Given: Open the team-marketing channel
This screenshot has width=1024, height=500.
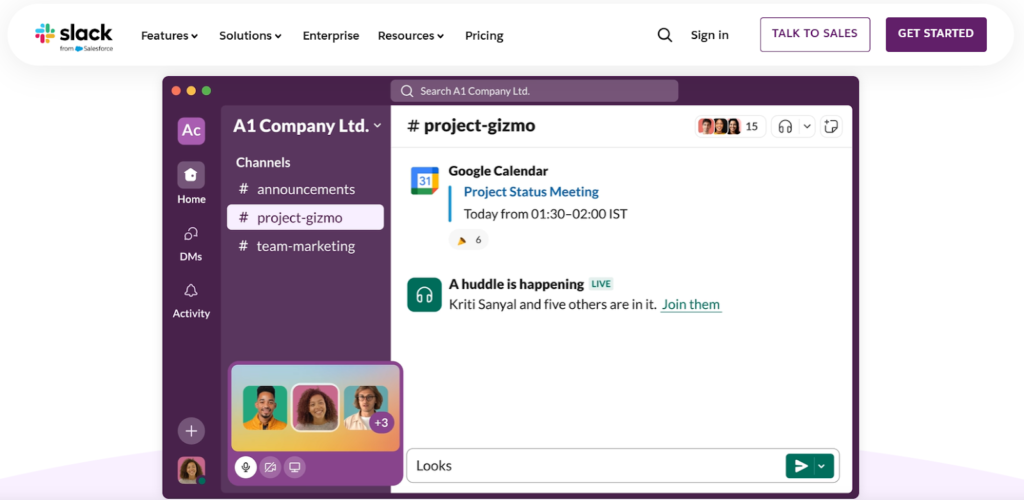Looking at the screenshot, I should 305,246.
